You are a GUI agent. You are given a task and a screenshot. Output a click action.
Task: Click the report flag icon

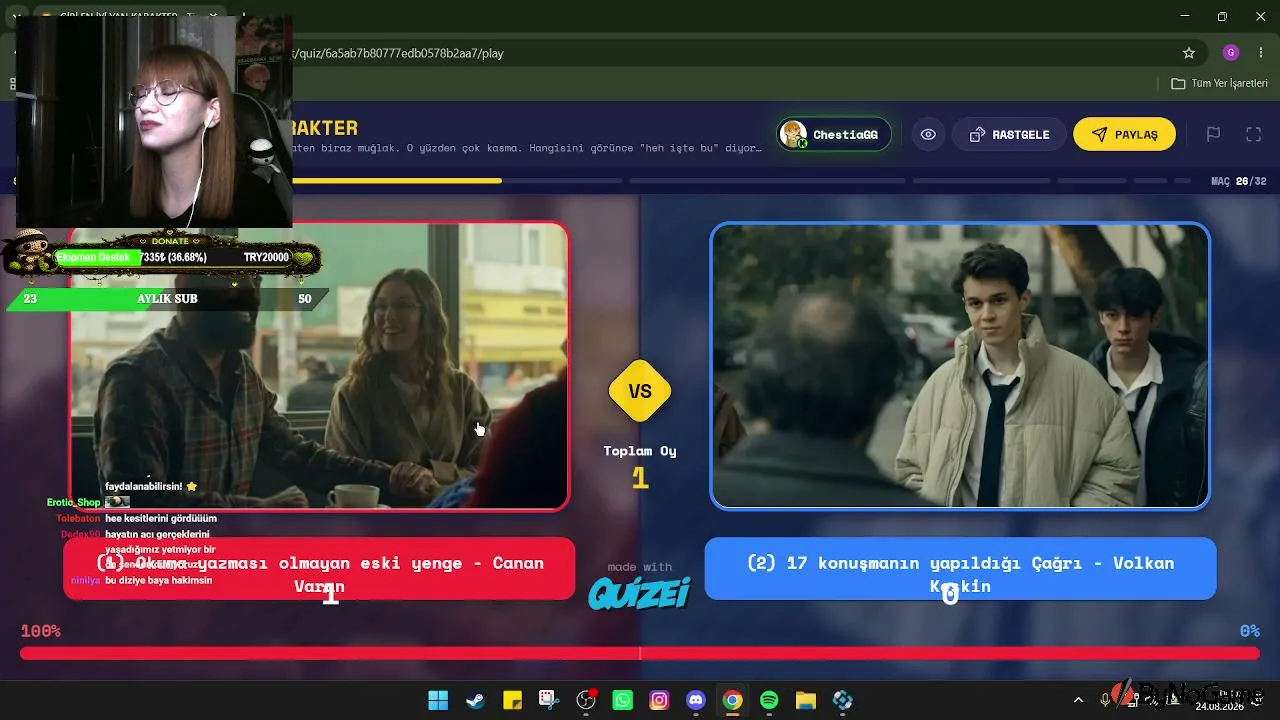(1213, 134)
